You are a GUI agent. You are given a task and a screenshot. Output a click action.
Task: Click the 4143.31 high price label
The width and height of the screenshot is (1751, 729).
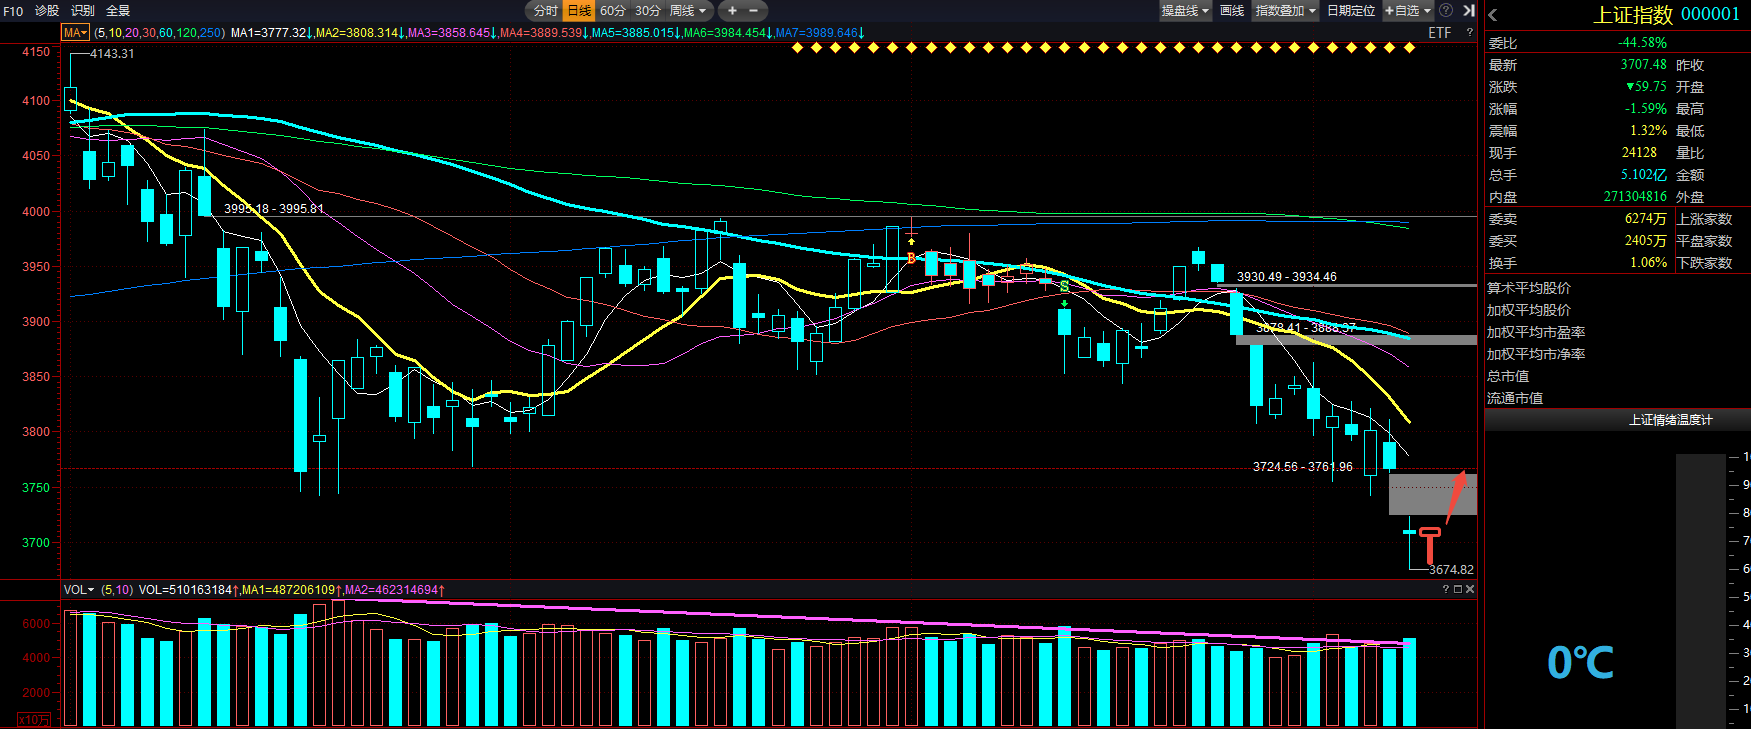click(x=112, y=54)
